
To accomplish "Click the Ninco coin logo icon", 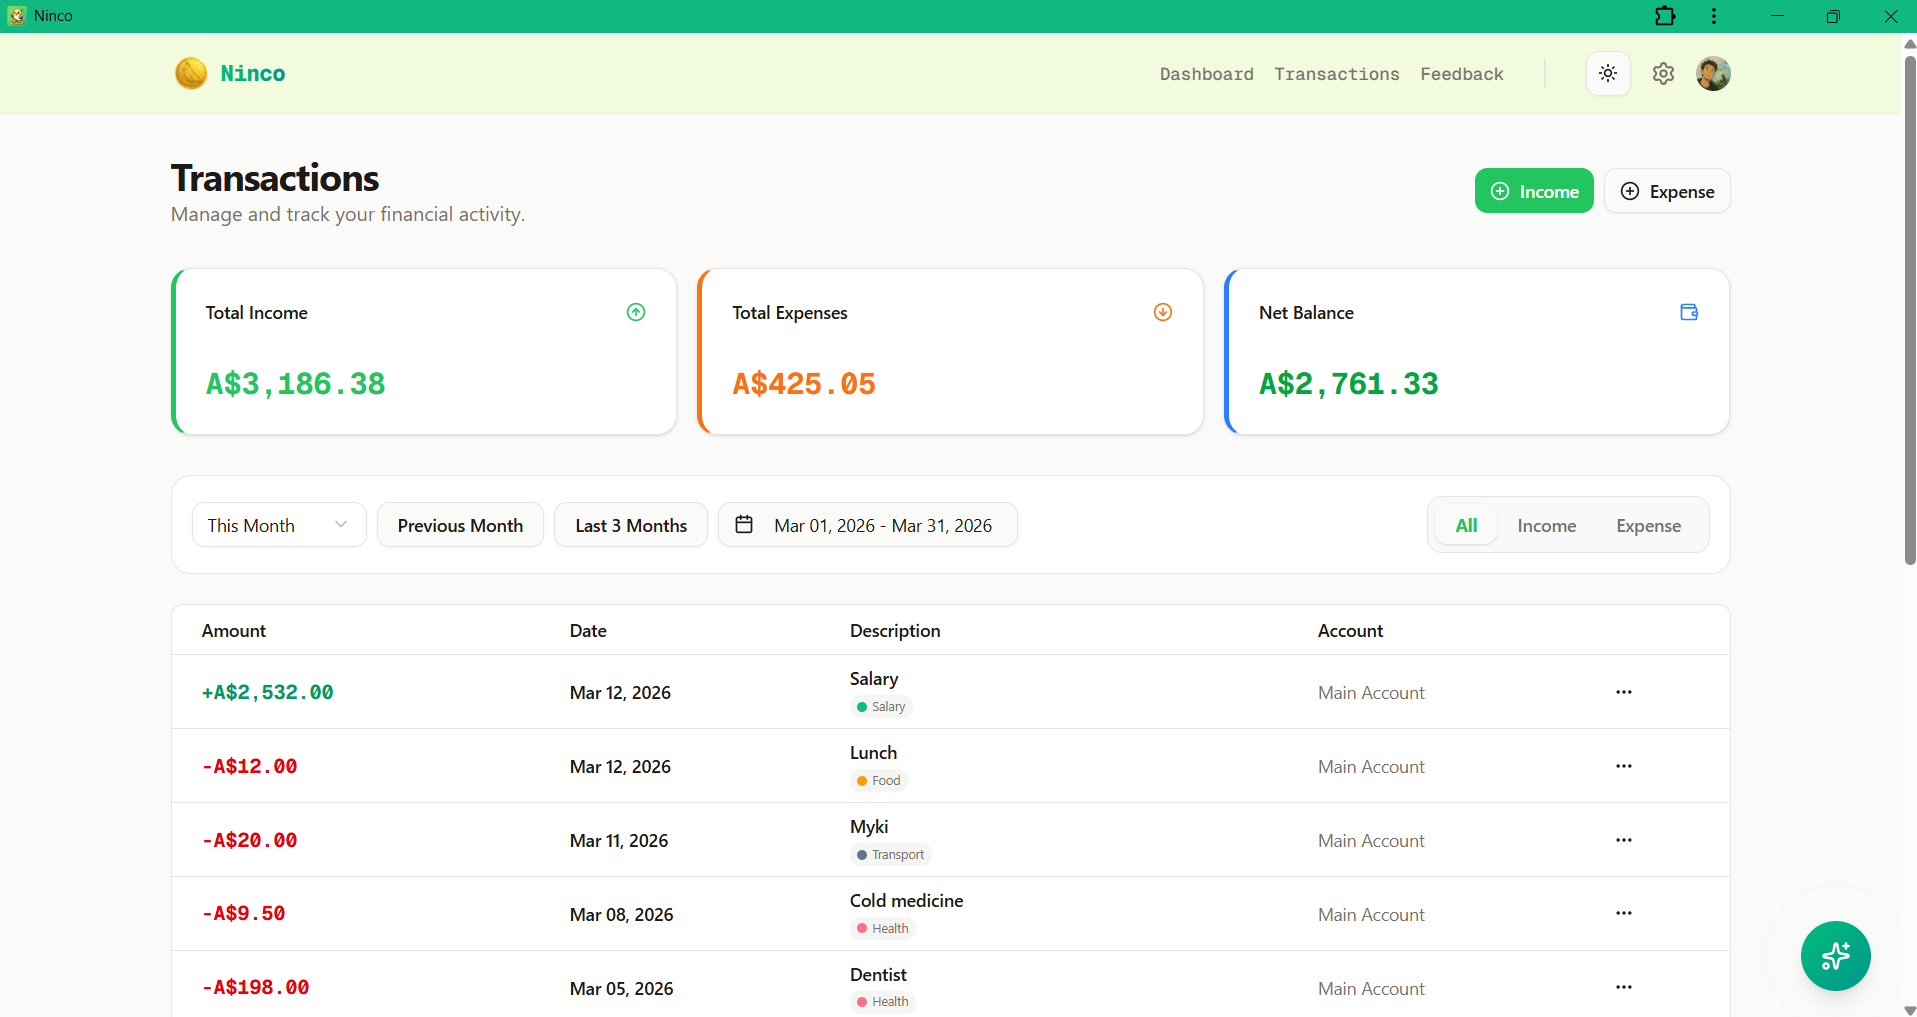I will [x=191, y=73].
